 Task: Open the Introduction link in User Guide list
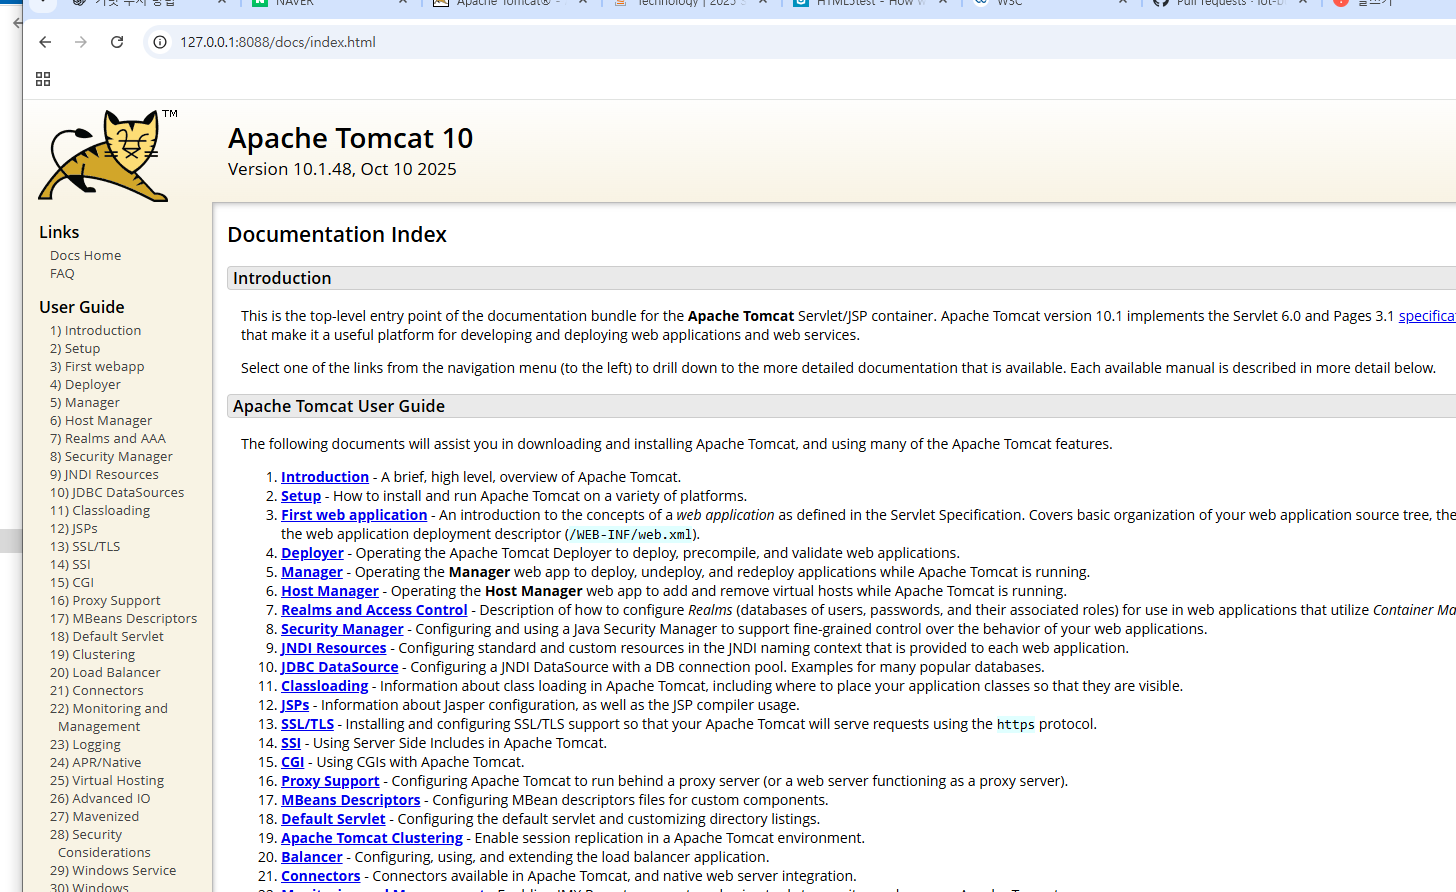tap(325, 477)
